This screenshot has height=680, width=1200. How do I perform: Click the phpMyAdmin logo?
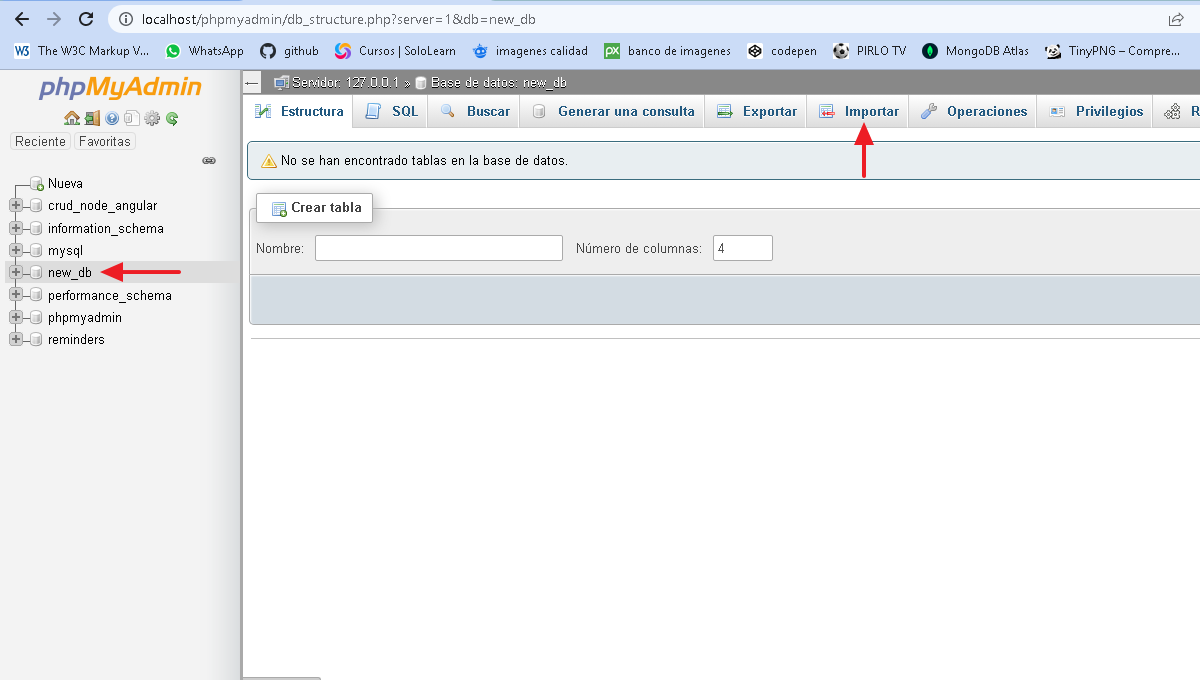tap(119, 88)
